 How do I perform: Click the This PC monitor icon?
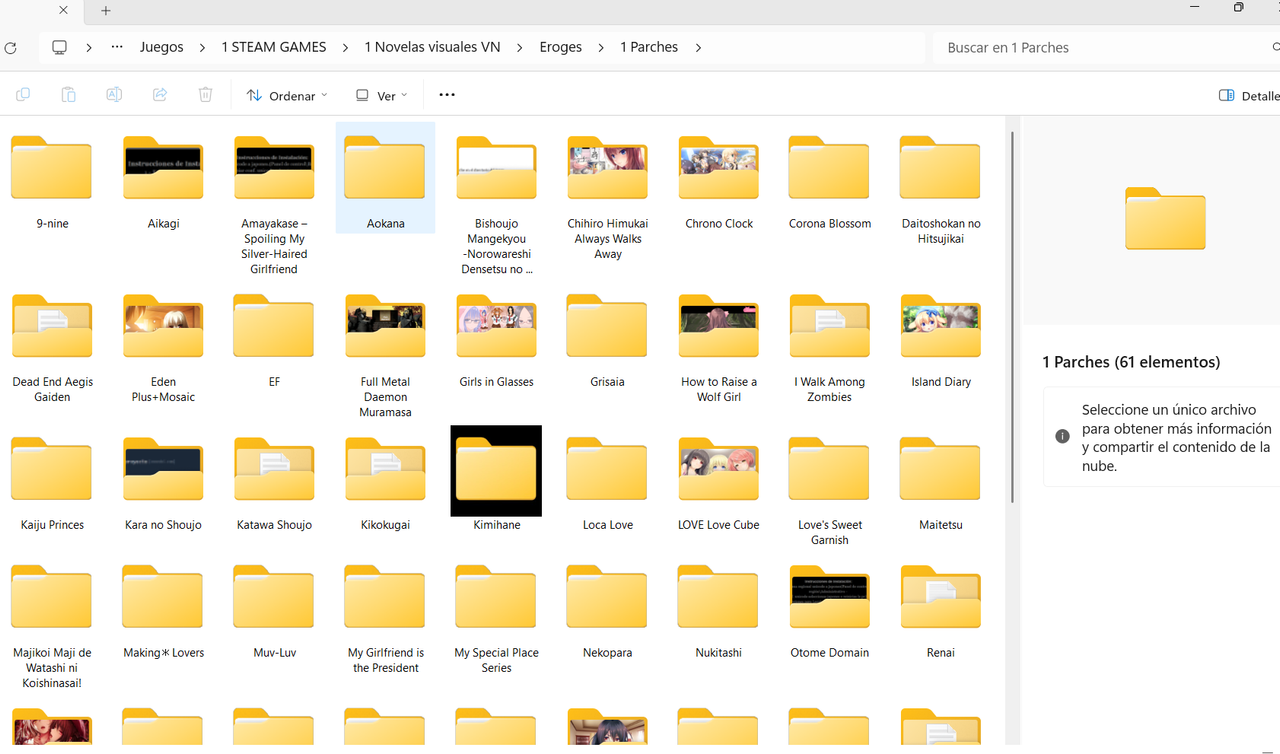click(x=60, y=47)
